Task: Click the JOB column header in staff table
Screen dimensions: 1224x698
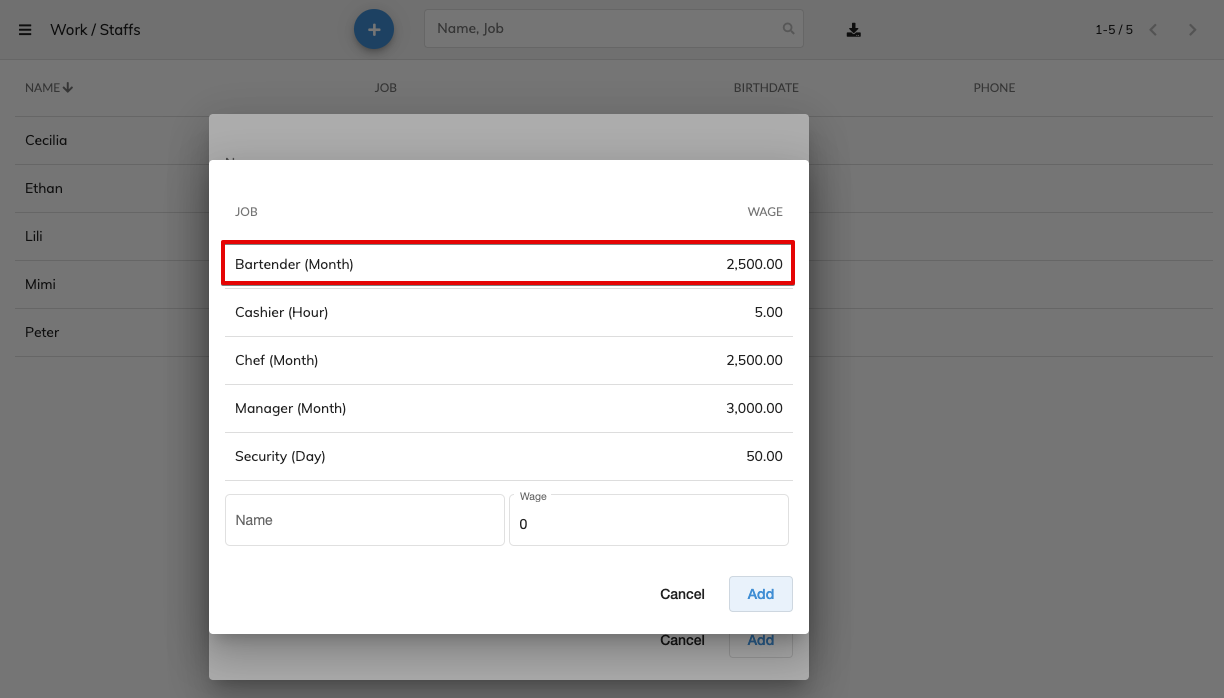Action: click(385, 88)
